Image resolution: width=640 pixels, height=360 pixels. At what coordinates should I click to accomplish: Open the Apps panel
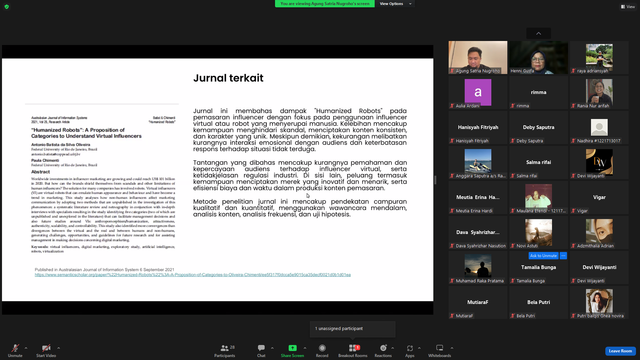pos(410,350)
